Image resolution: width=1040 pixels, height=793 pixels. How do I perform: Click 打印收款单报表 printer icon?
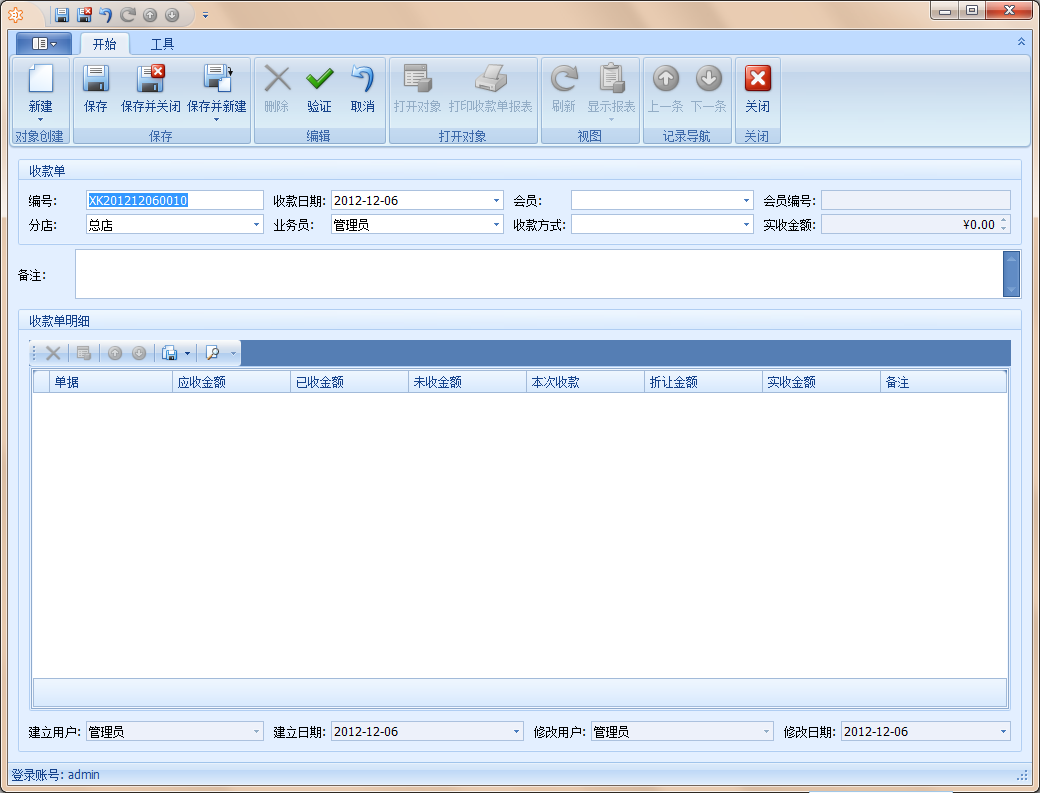[490, 78]
